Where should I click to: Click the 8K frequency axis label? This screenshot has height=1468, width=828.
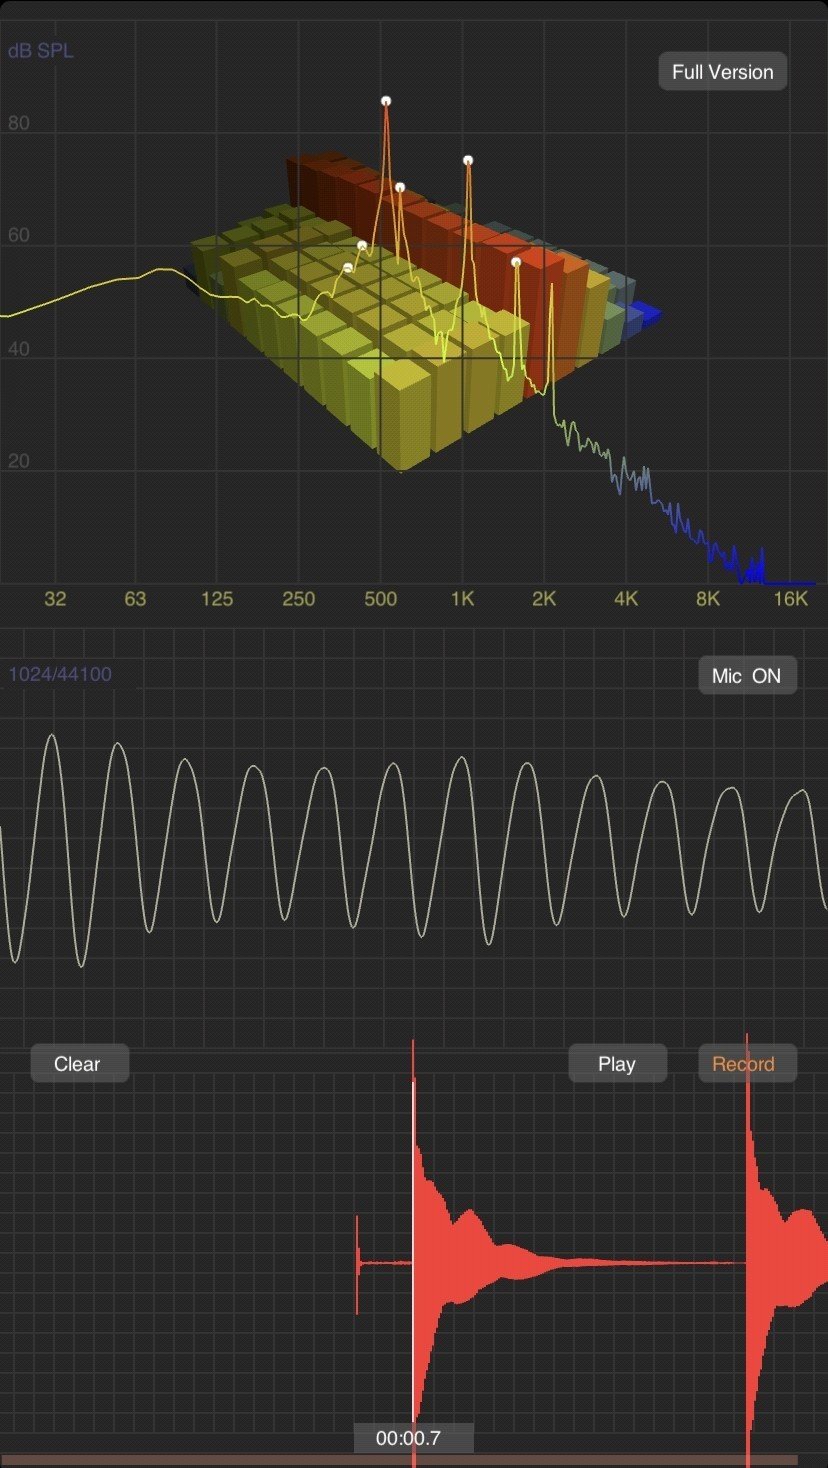pyautogui.click(x=708, y=599)
